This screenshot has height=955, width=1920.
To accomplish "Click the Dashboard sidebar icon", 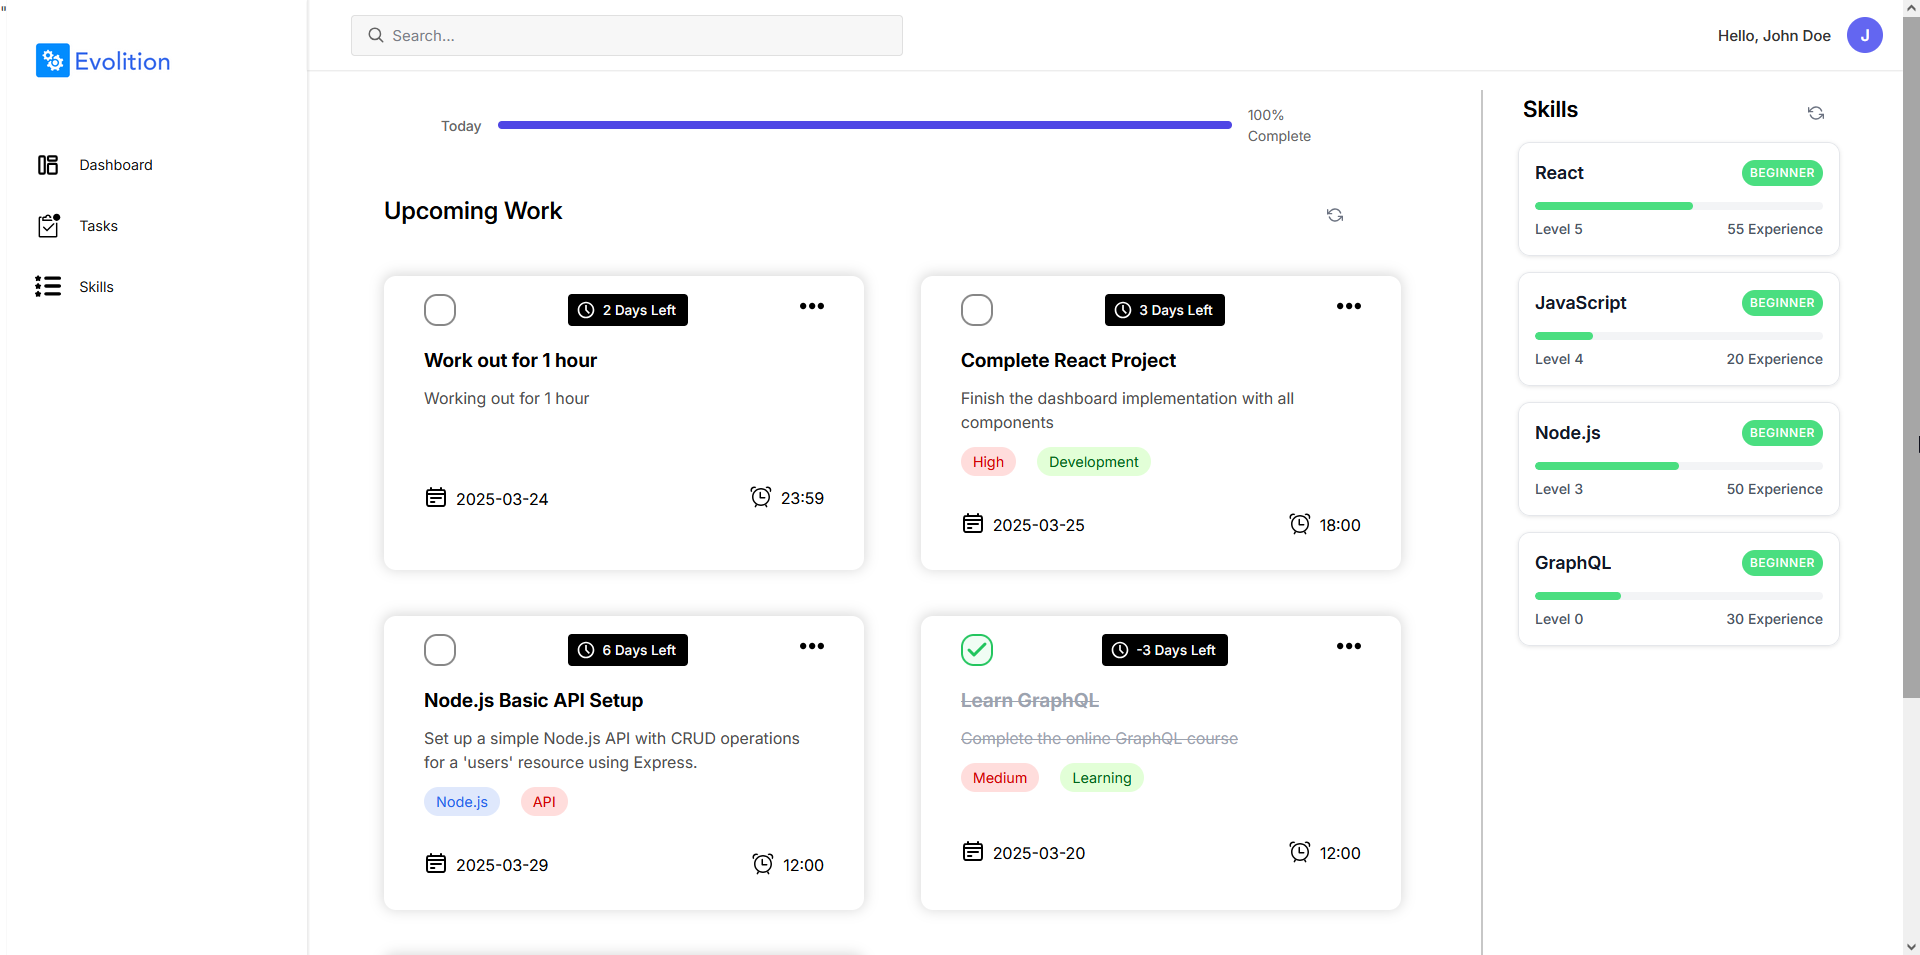I will click(x=48, y=165).
